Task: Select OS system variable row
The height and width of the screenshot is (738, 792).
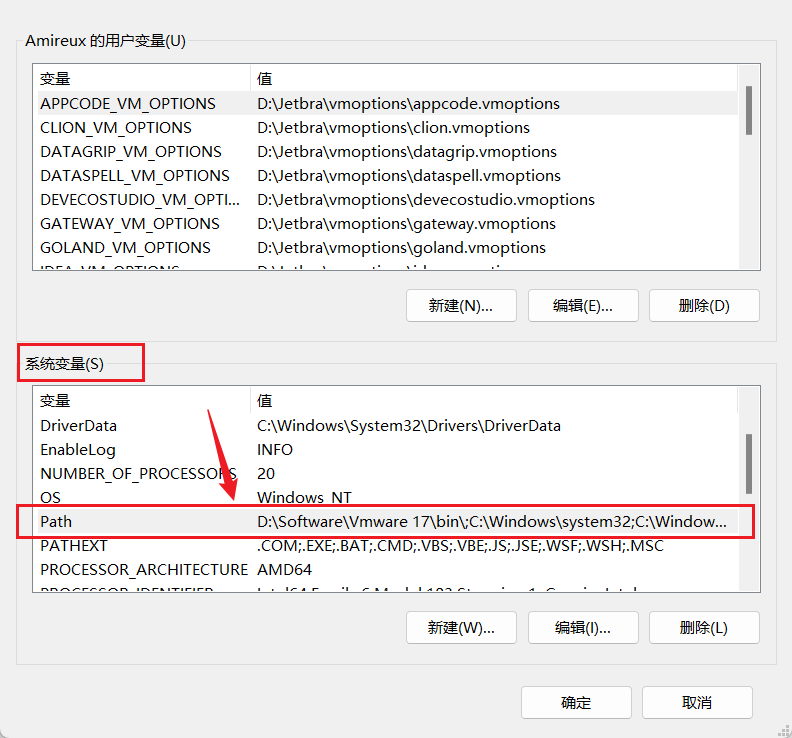Action: click(x=387, y=498)
